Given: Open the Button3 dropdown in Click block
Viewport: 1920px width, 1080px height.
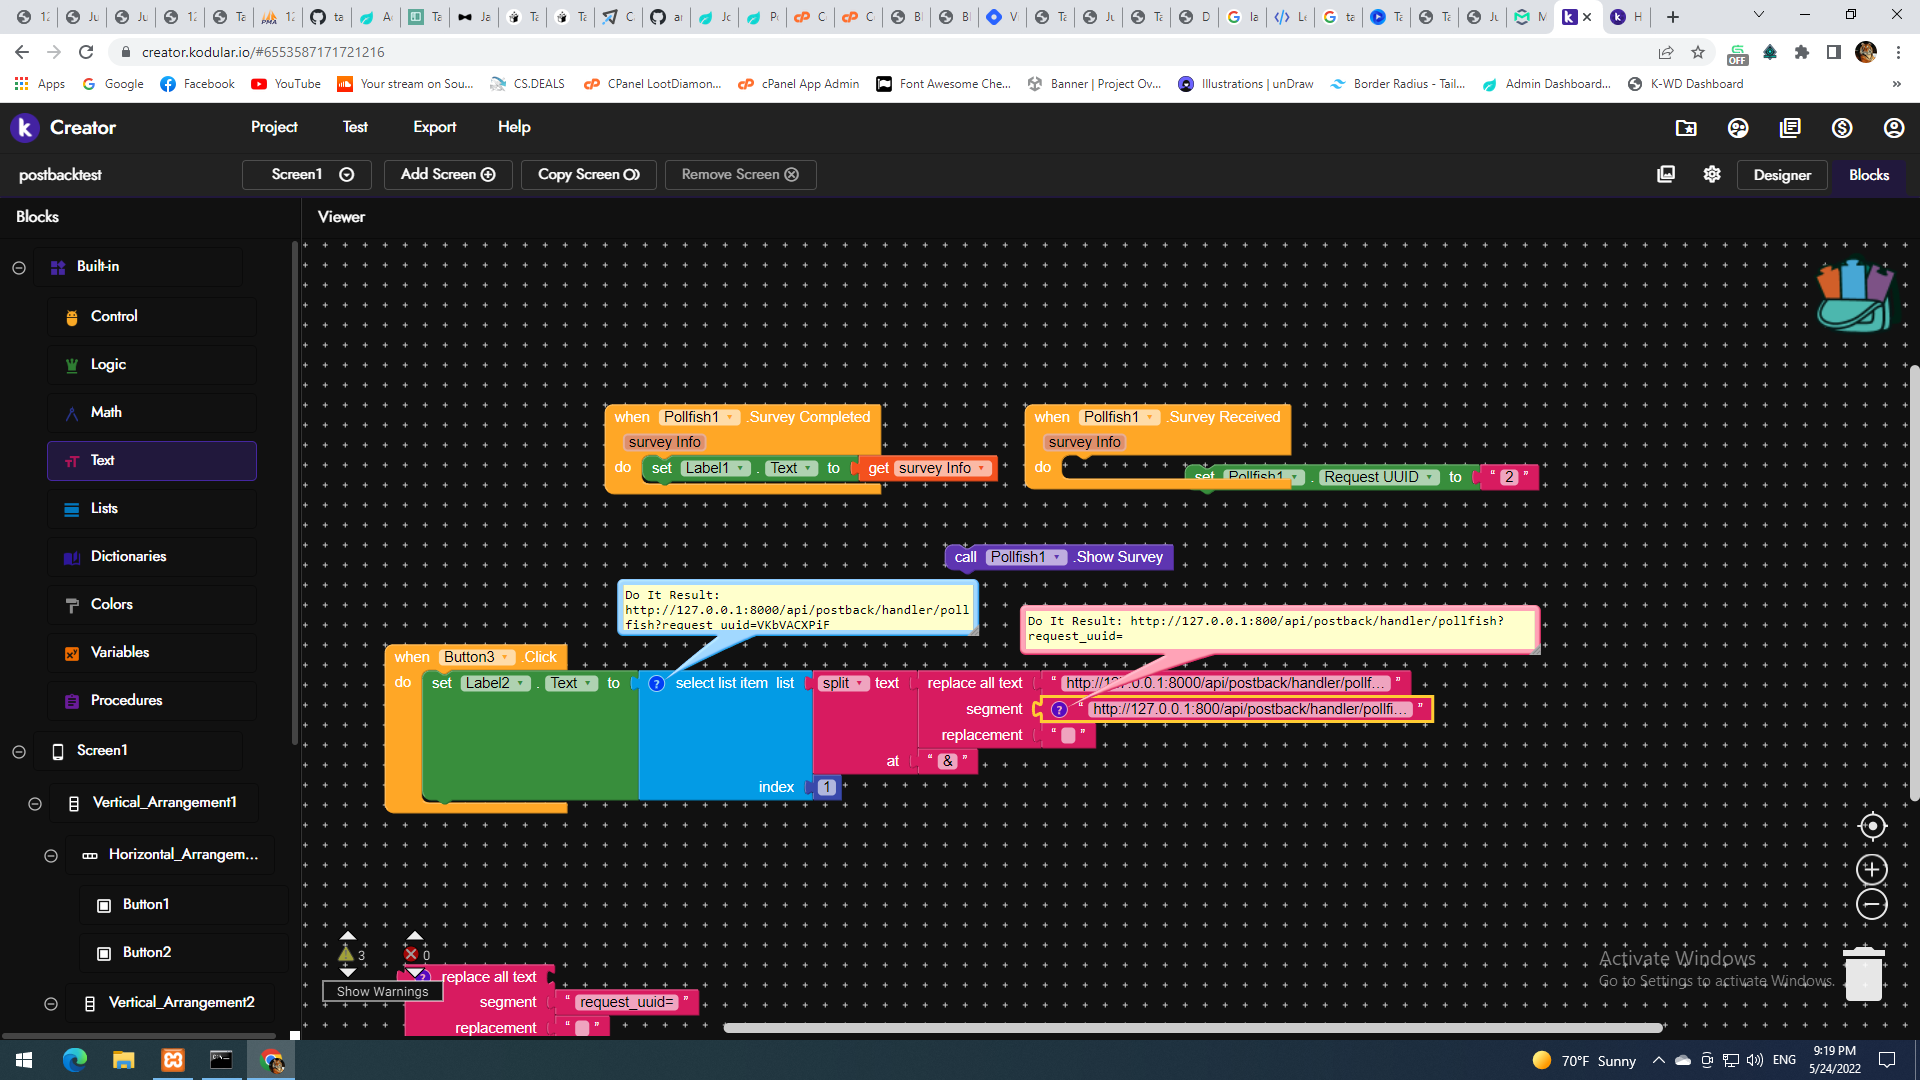Looking at the screenshot, I should [478, 657].
